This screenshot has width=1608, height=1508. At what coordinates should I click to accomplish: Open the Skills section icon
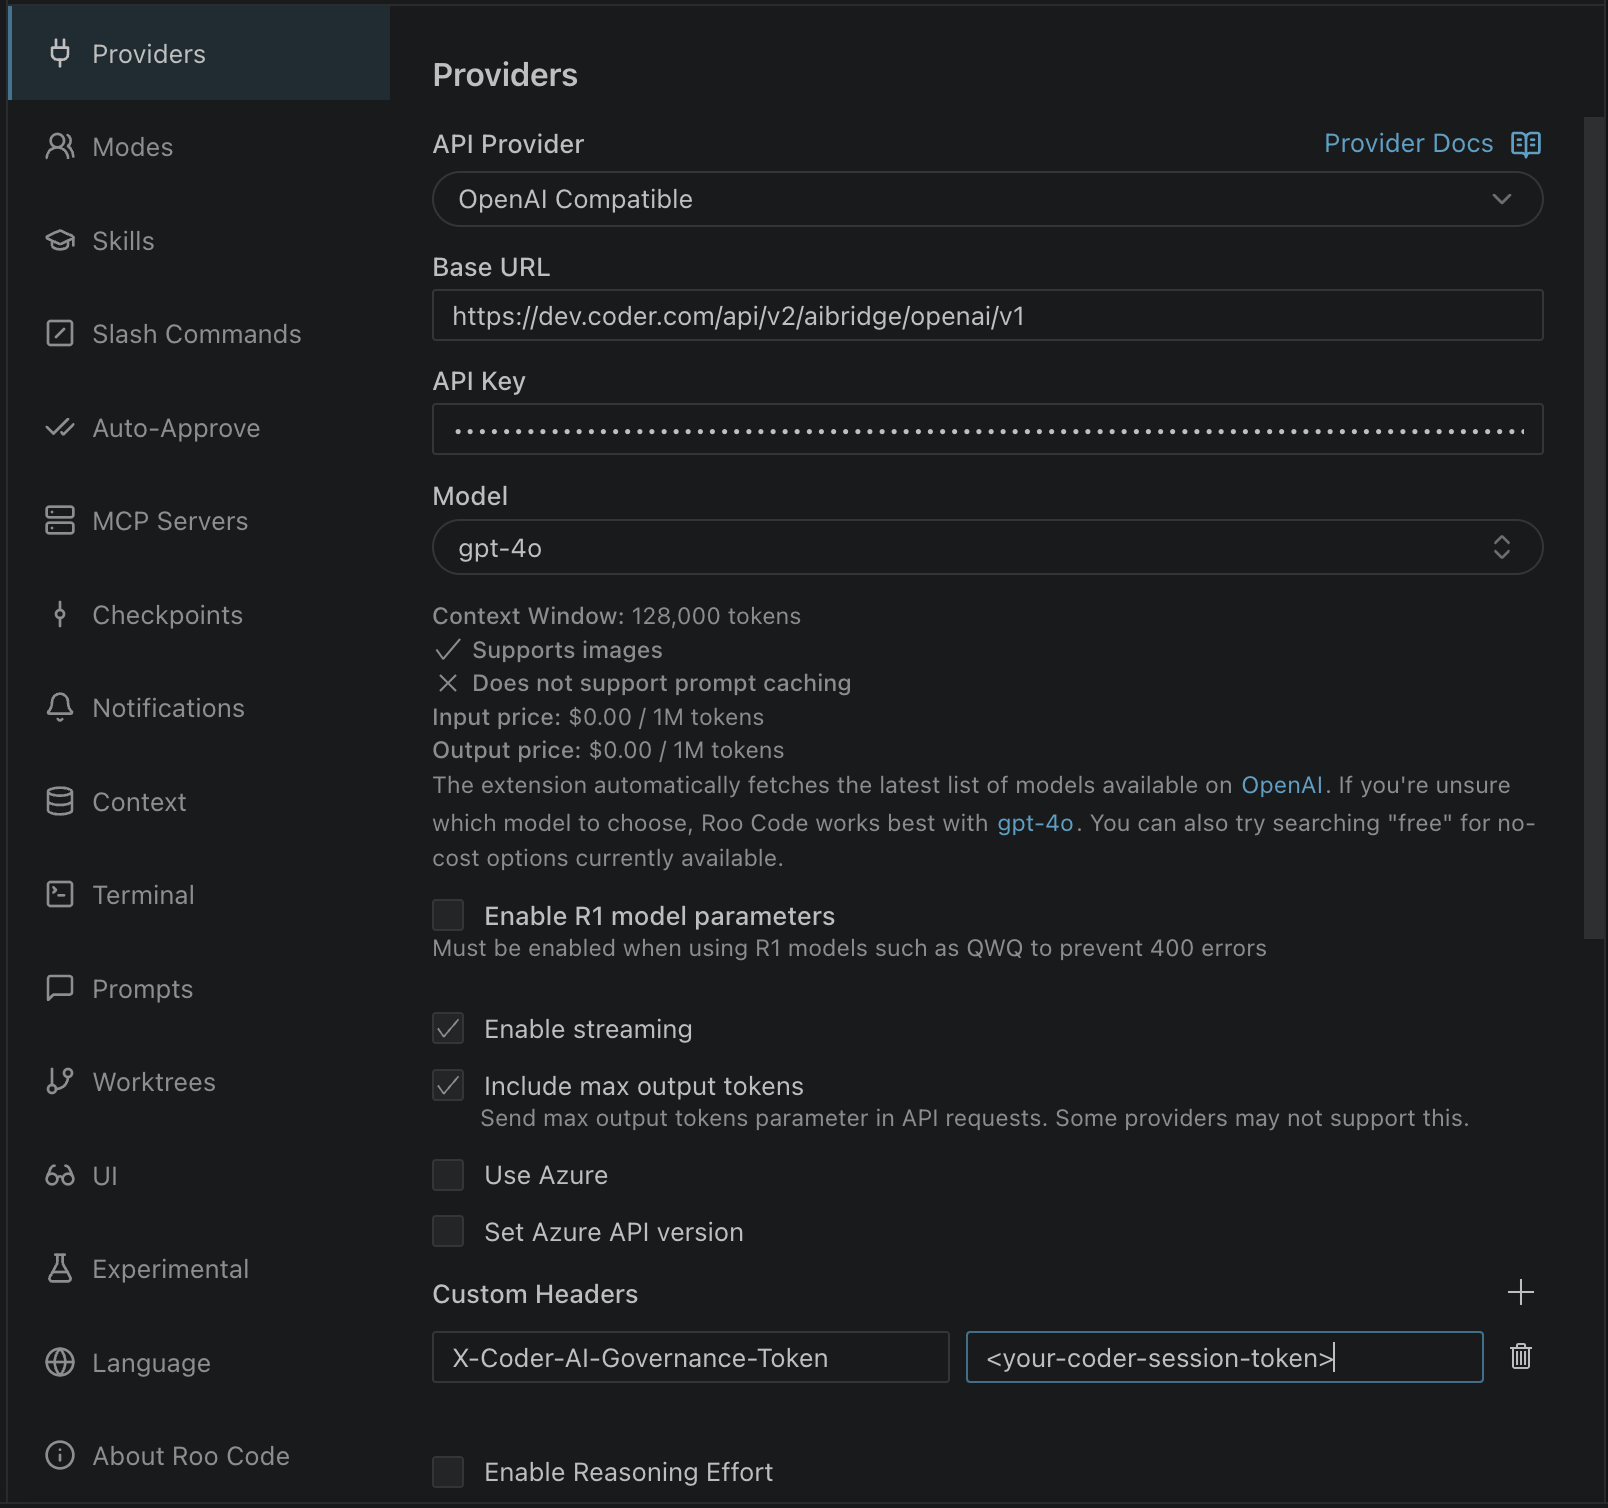click(x=60, y=240)
